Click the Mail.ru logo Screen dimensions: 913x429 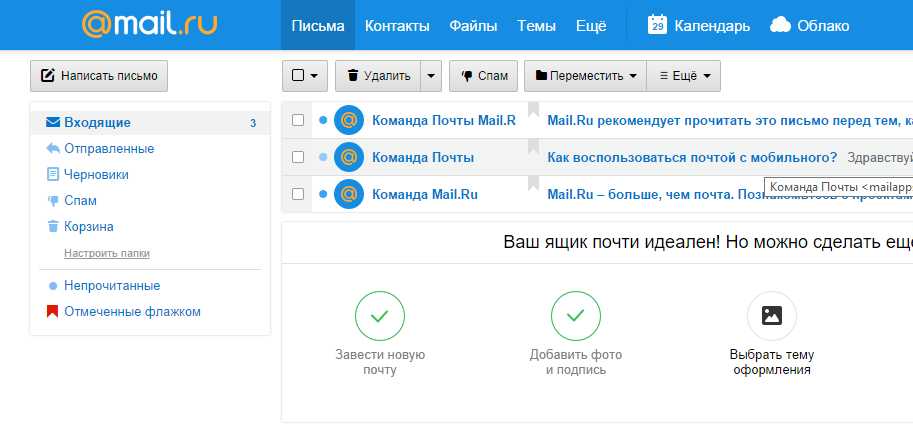[x=149, y=25]
